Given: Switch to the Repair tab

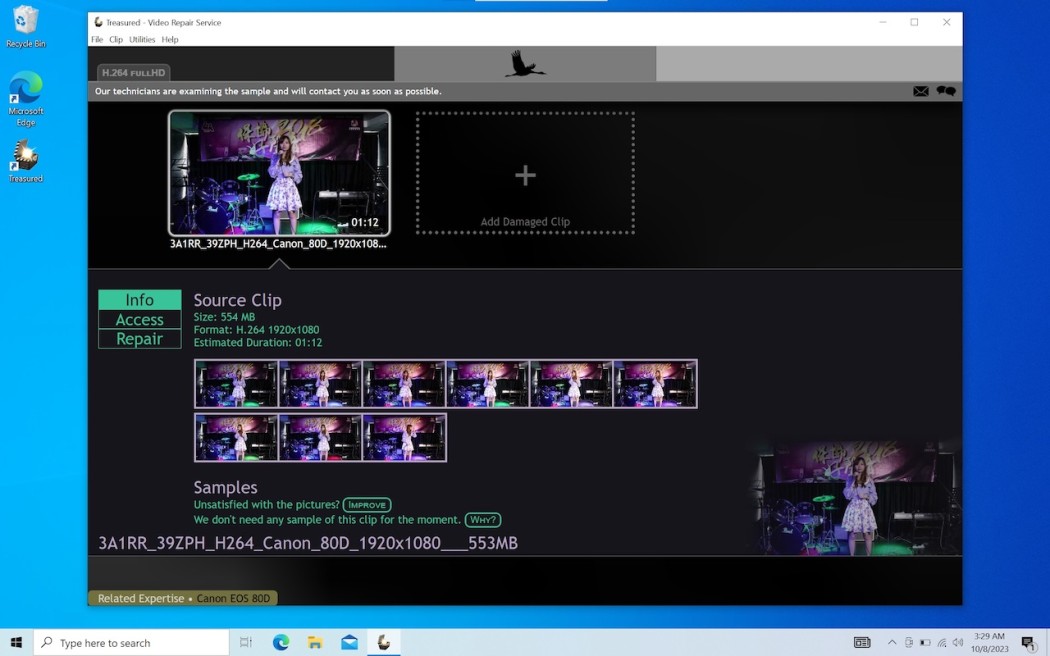Looking at the screenshot, I should [x=139, y=339].
